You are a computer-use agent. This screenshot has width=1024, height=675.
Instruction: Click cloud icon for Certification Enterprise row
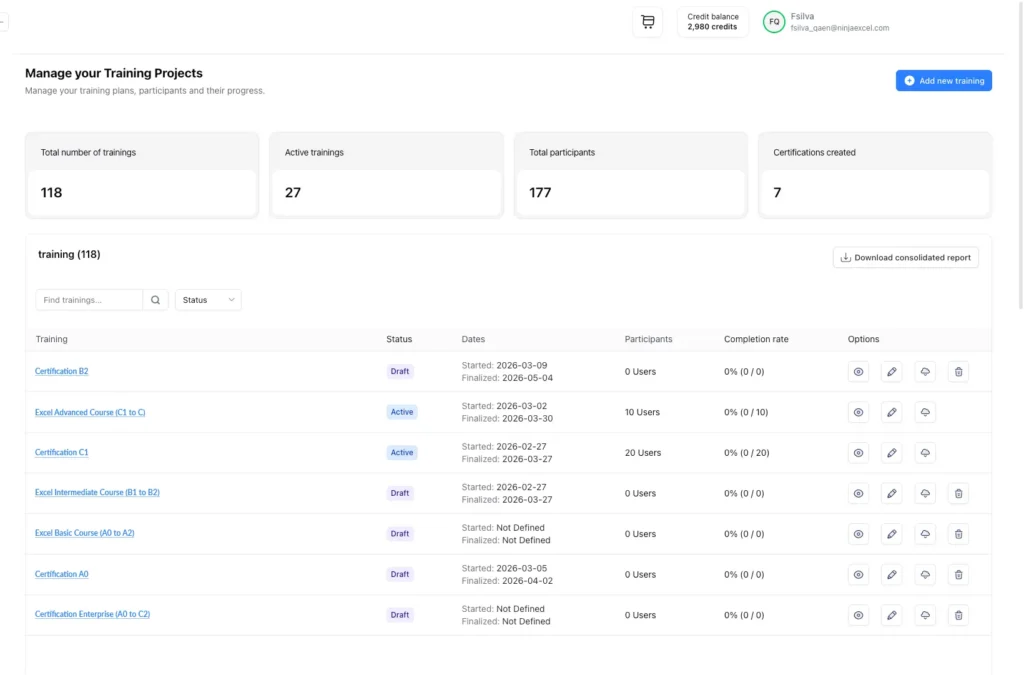(925, 615)
